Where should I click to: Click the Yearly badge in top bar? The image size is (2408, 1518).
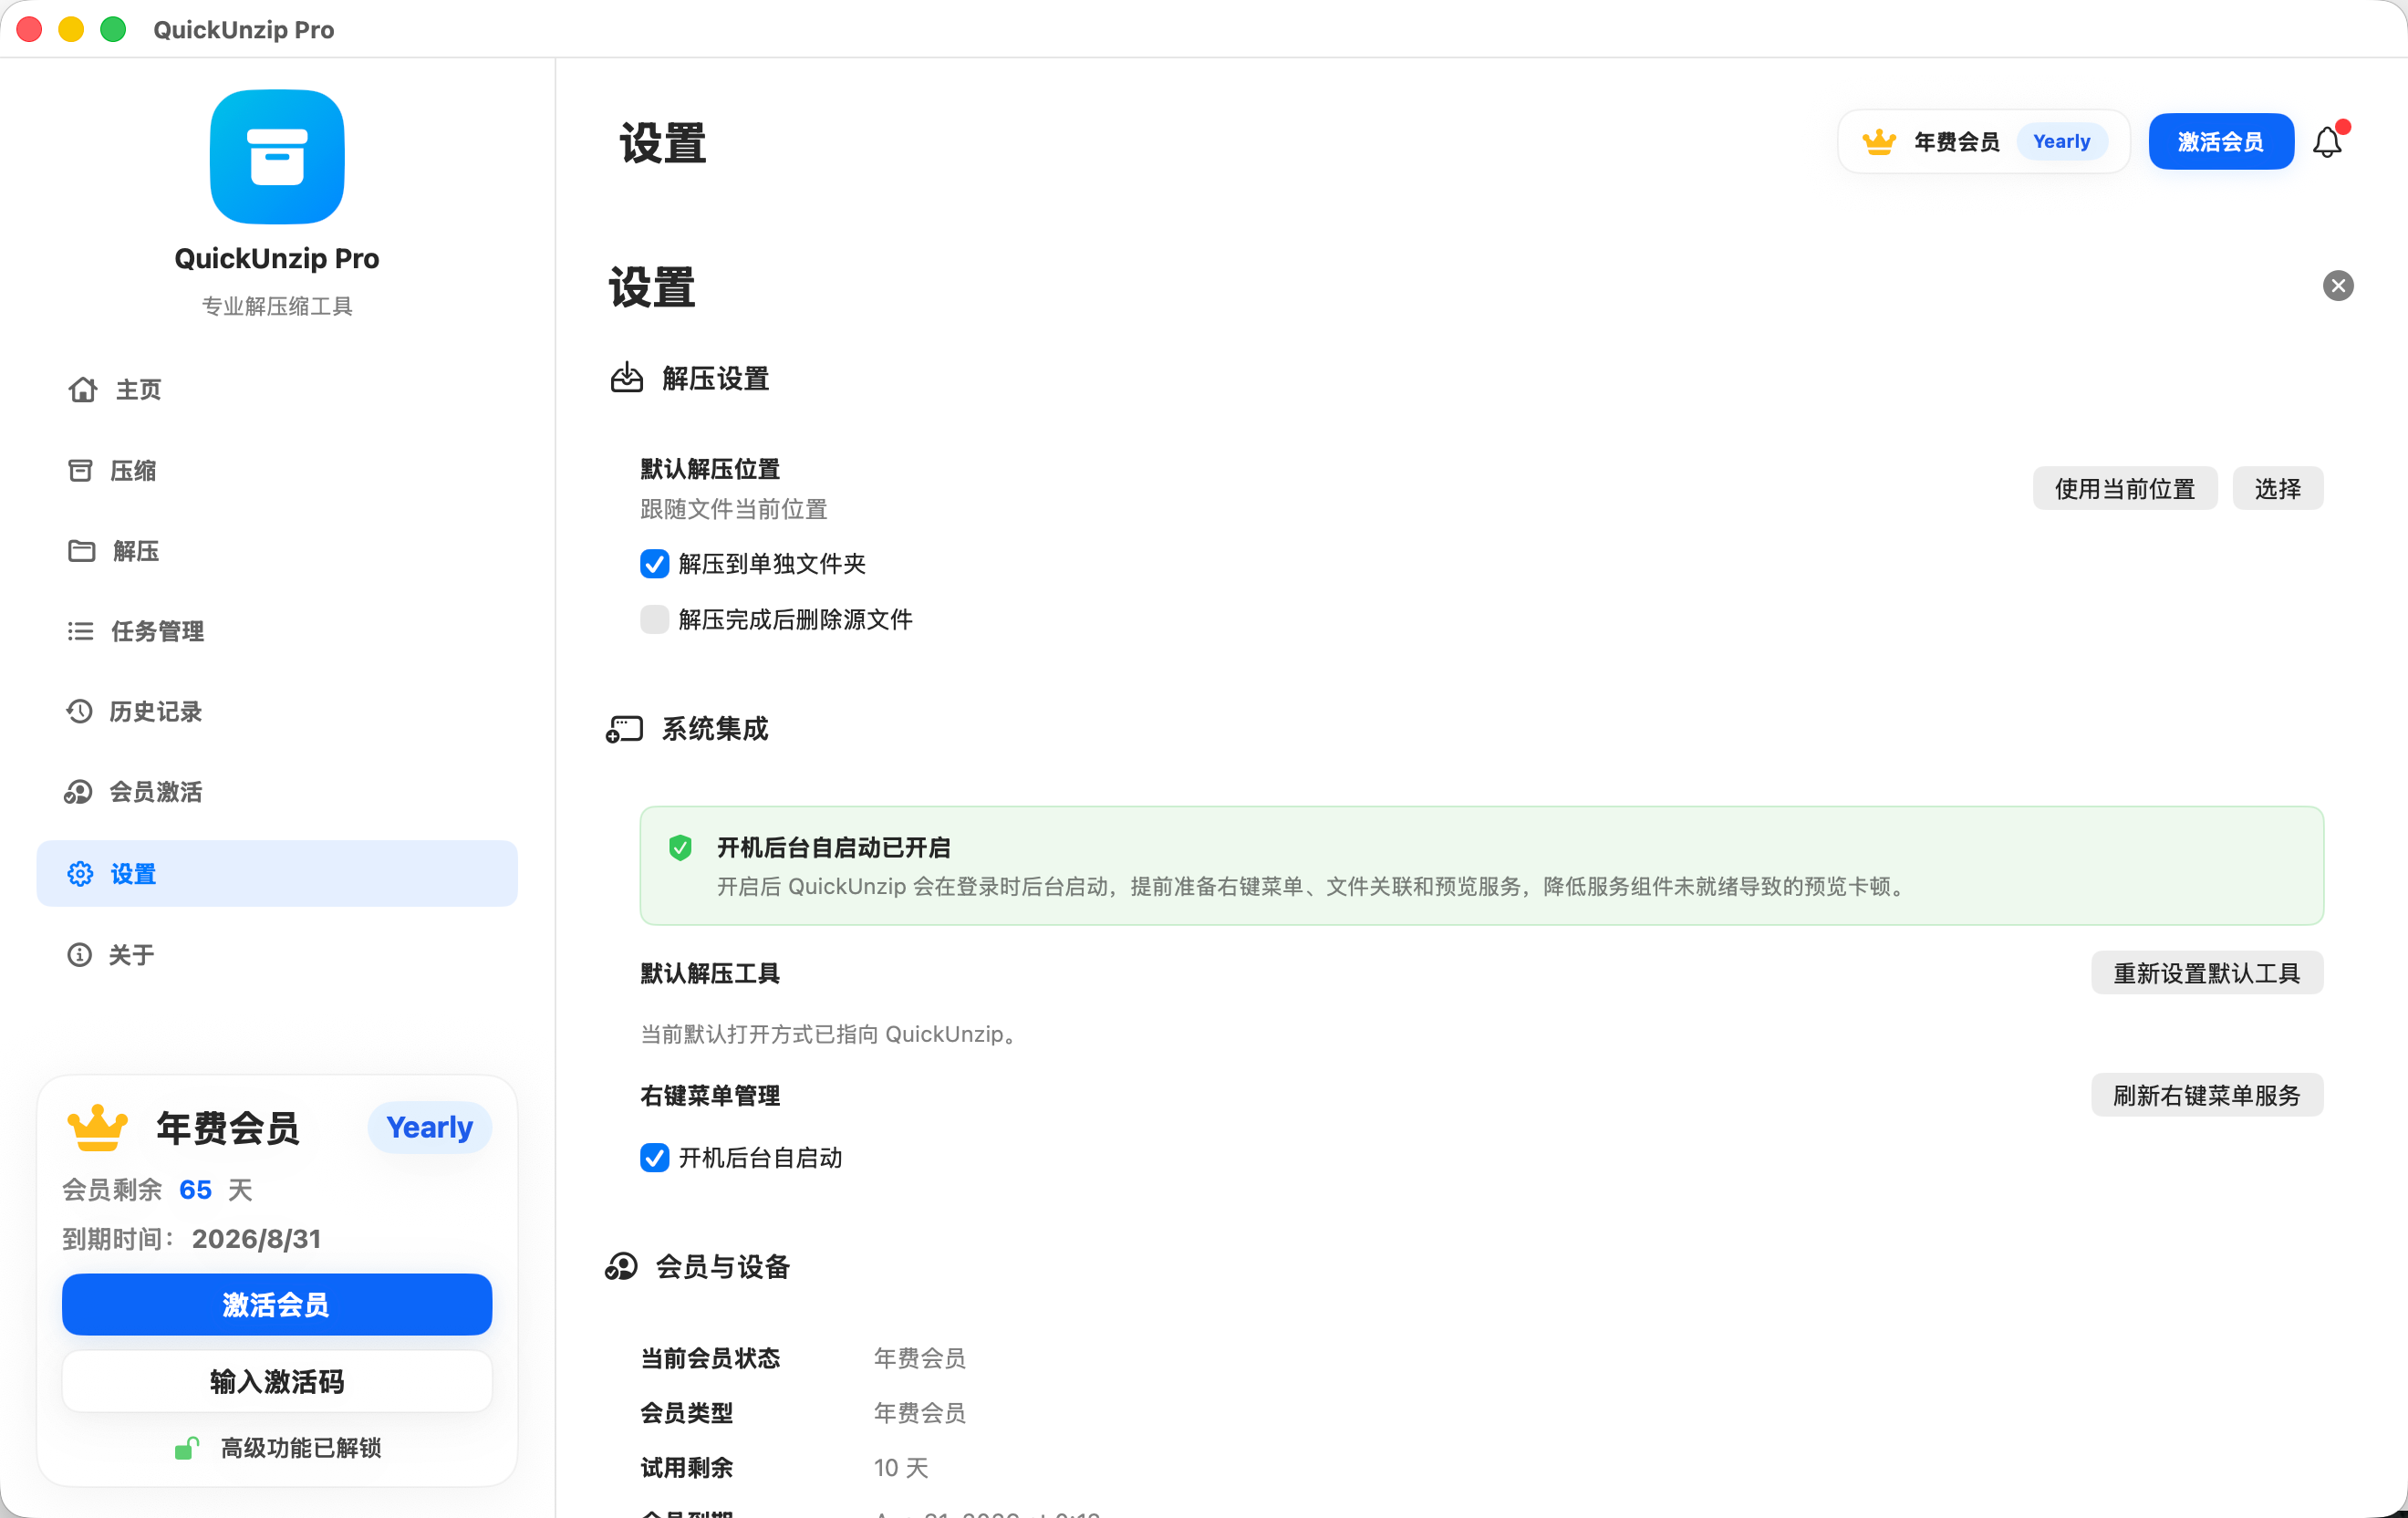(x=2062, y=142)
